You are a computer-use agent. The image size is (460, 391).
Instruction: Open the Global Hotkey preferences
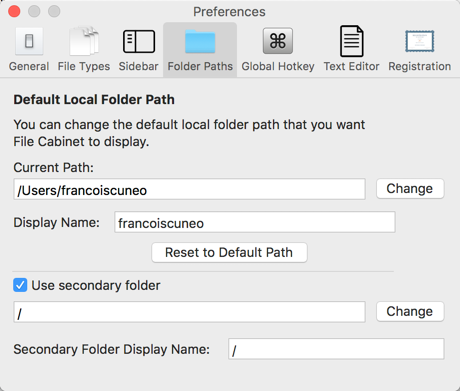[x=278, y=49]
